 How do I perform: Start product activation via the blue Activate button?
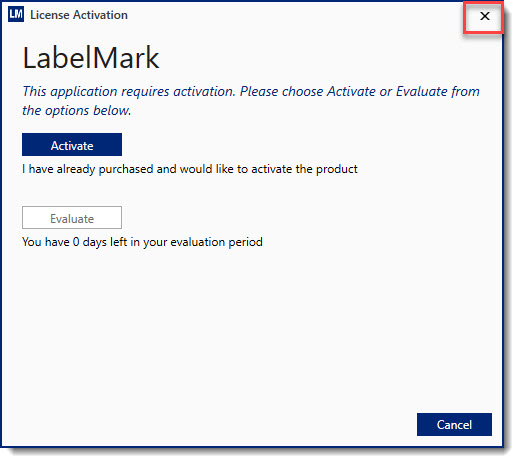(72, 145)
